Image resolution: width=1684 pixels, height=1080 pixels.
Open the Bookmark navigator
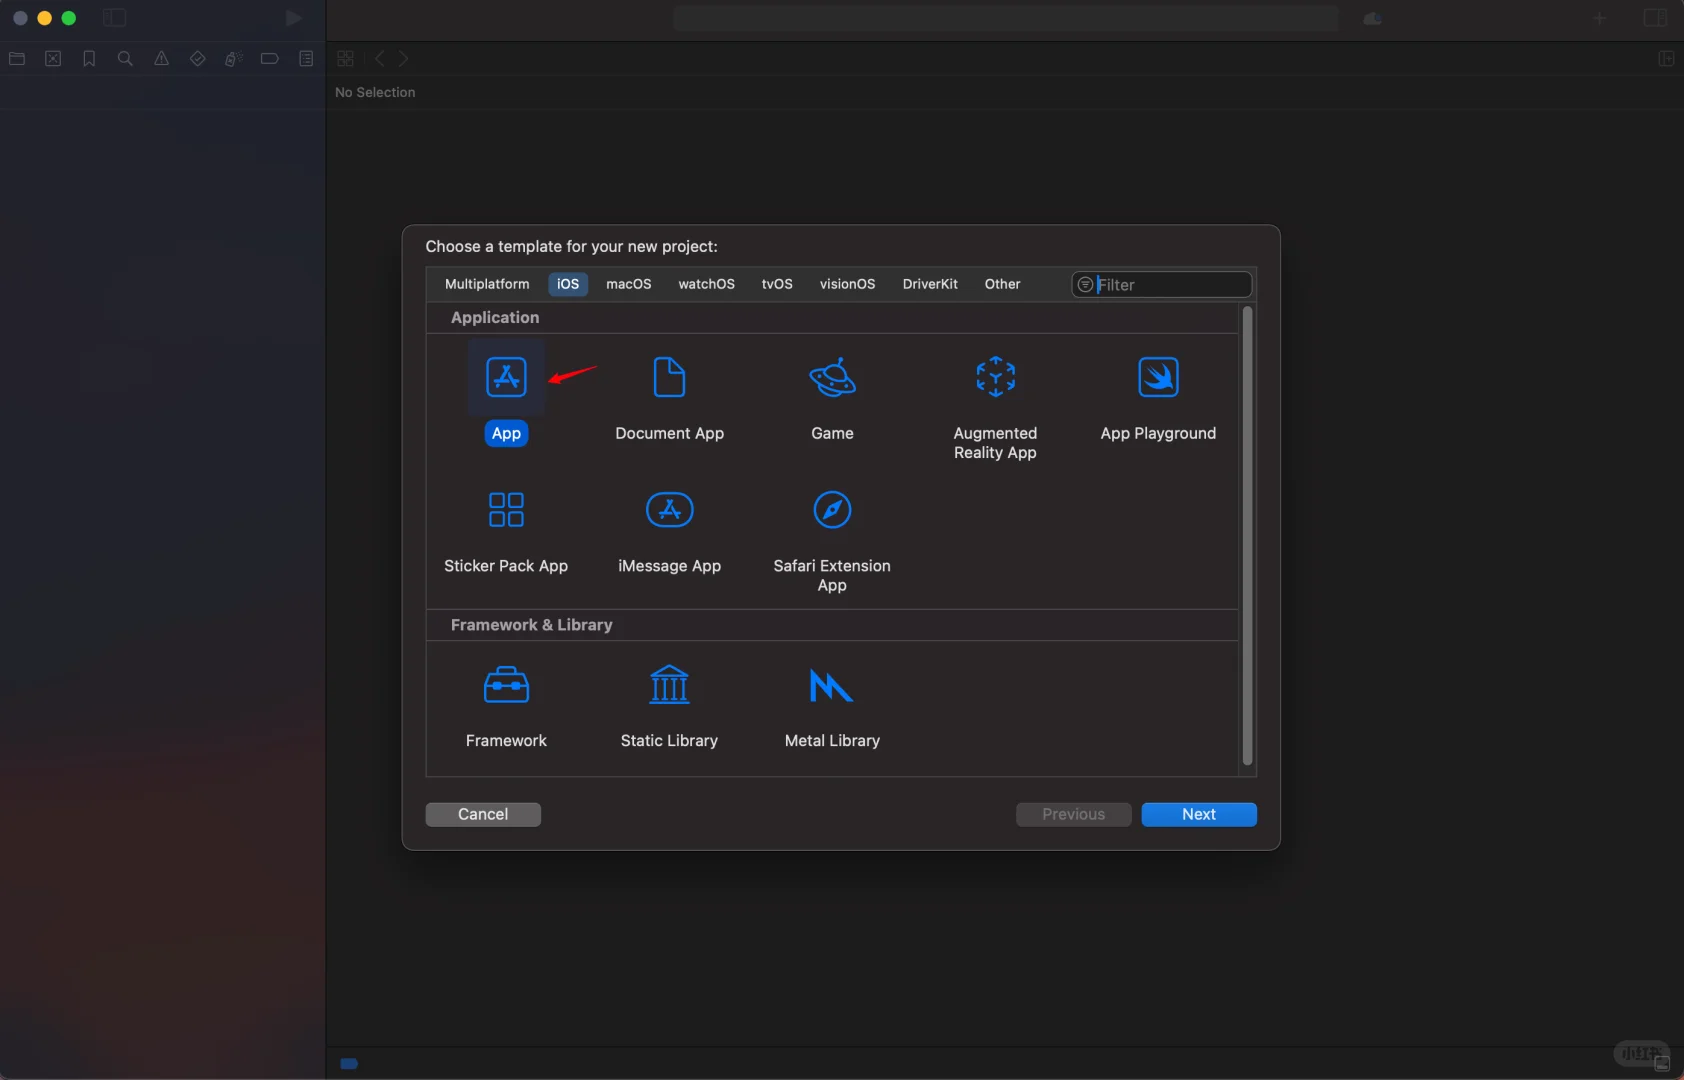point(89,59)
